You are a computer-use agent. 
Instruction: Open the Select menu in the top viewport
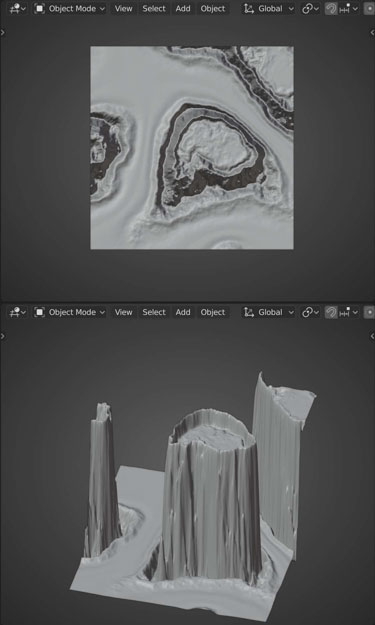coord(154,8)
